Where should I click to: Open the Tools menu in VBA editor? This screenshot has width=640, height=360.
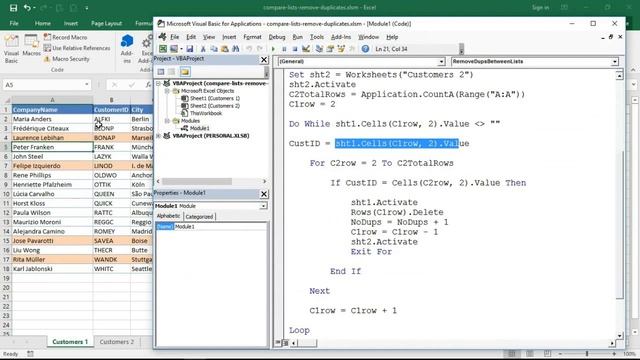coord(317,37)
